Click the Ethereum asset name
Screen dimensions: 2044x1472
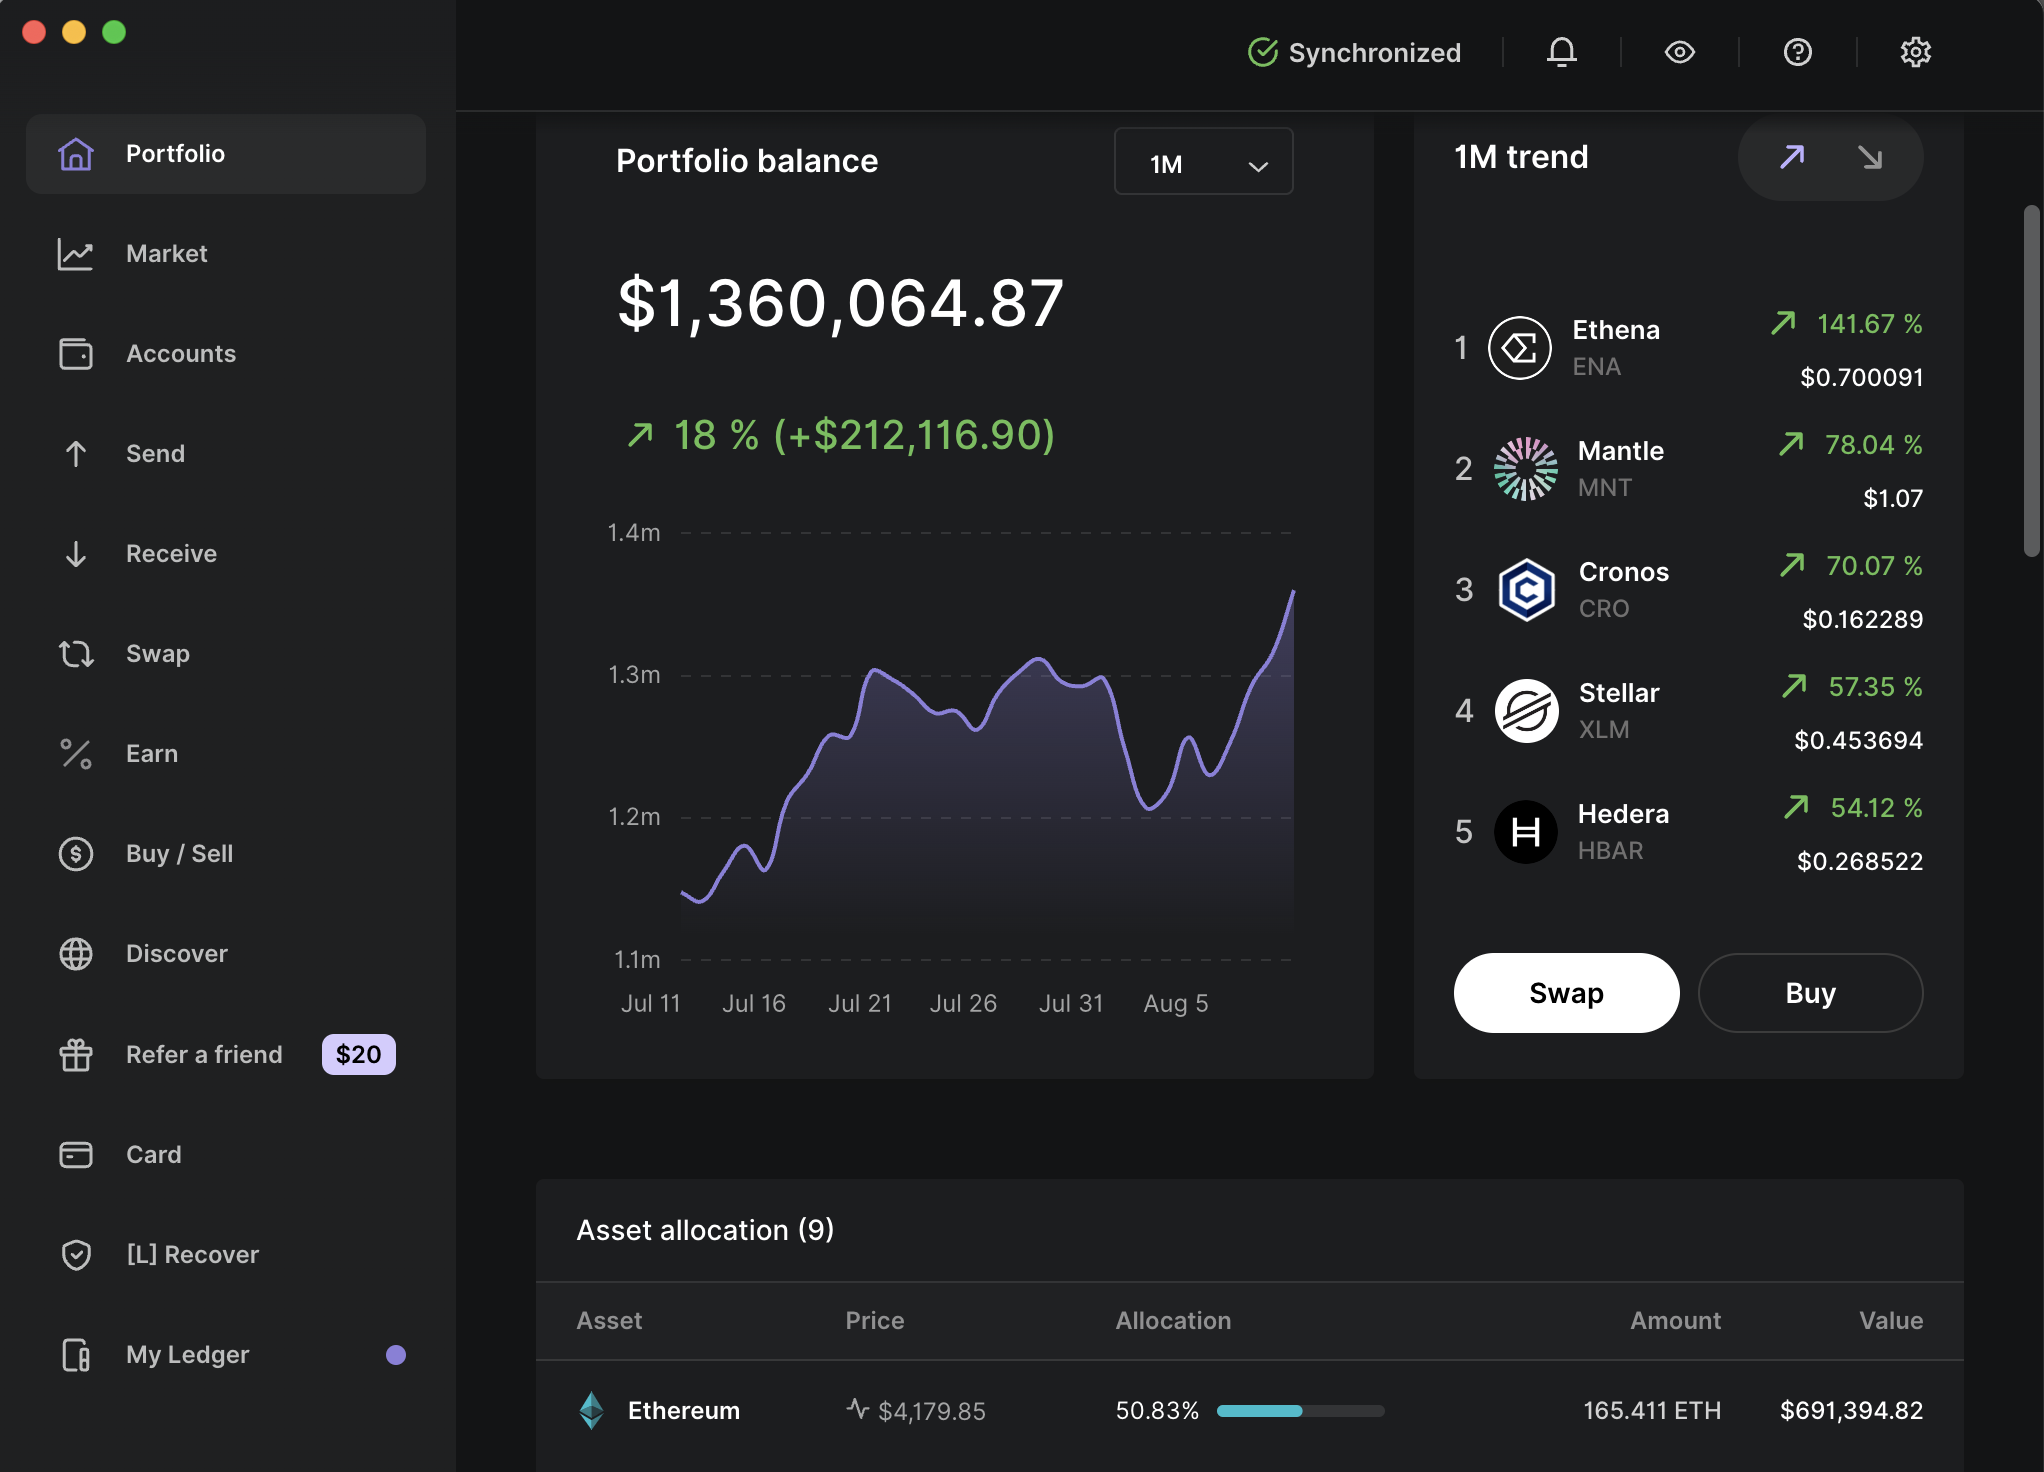click(x=684, y=1411)
